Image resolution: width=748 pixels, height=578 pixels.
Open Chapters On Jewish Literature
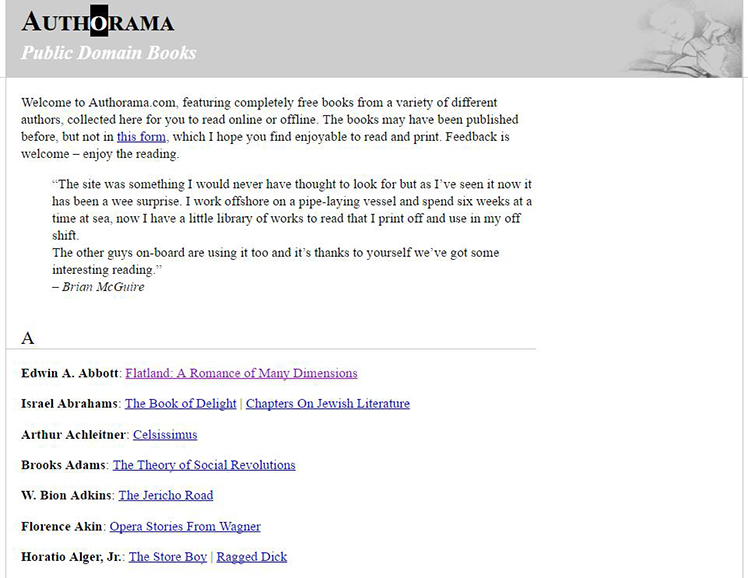[x=328, y=404]
